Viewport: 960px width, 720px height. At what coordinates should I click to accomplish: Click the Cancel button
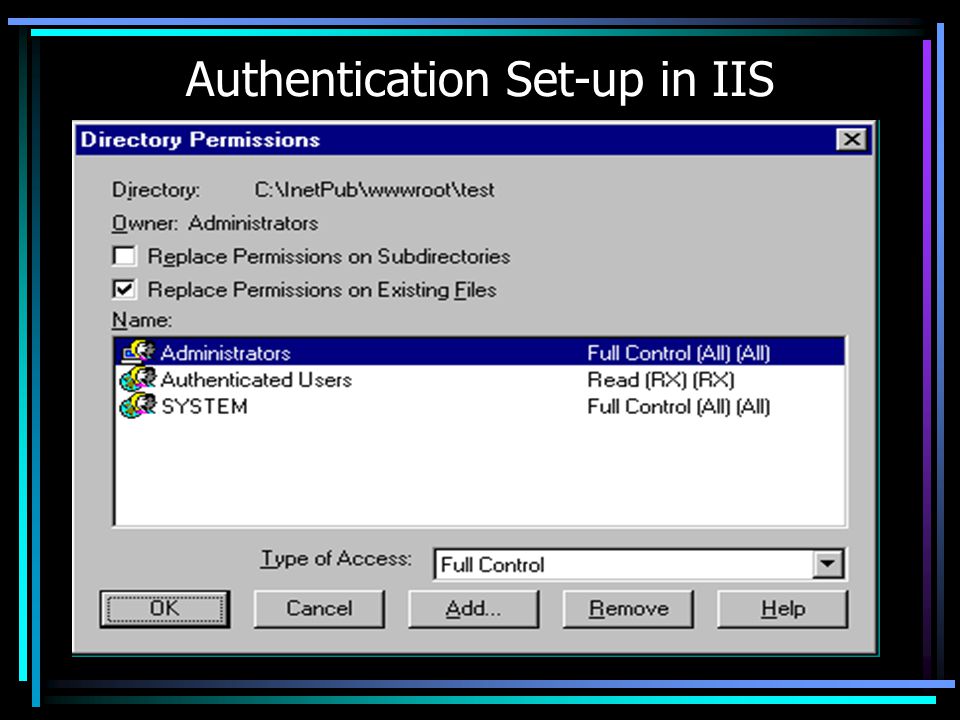point(319,609)
